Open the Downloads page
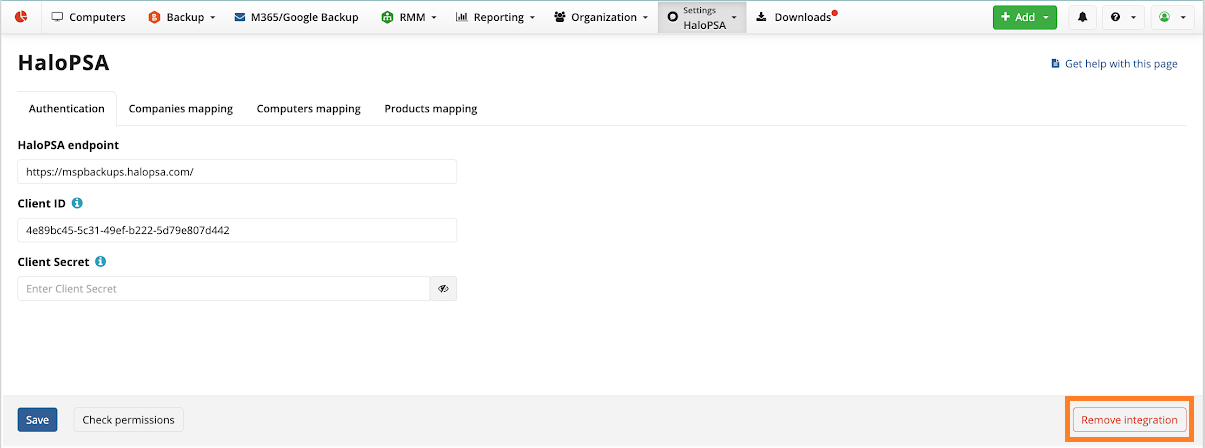 [x=796, y=17]
